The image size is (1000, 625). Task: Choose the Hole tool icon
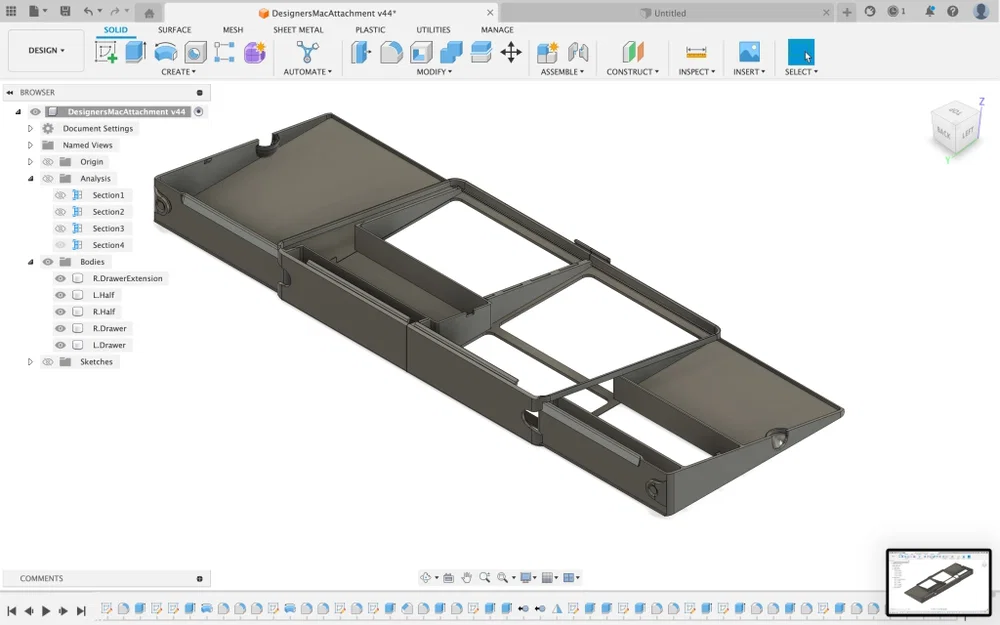pyautogui.click(x=195, y=52)
